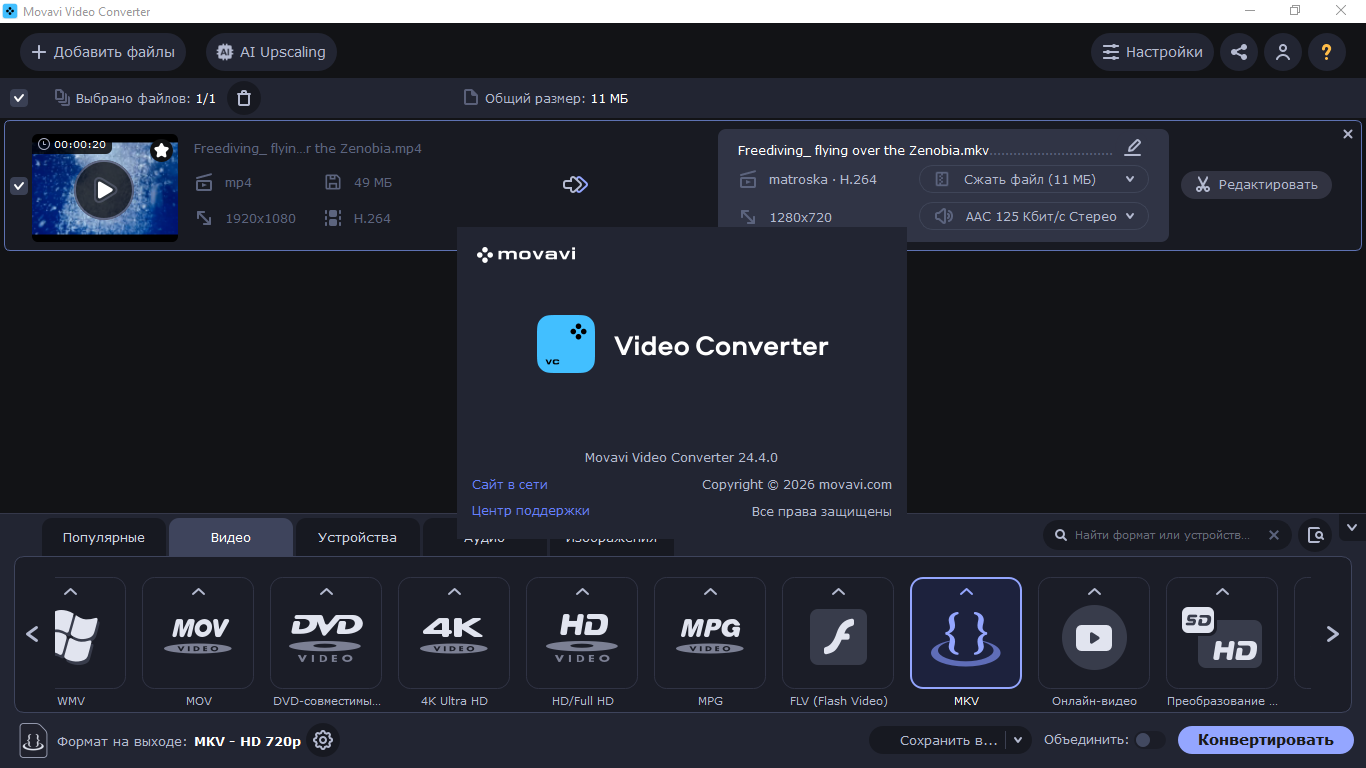
Task: Click the Copyright © 2026 movavi.com text
Action: [x=797, y=485]
